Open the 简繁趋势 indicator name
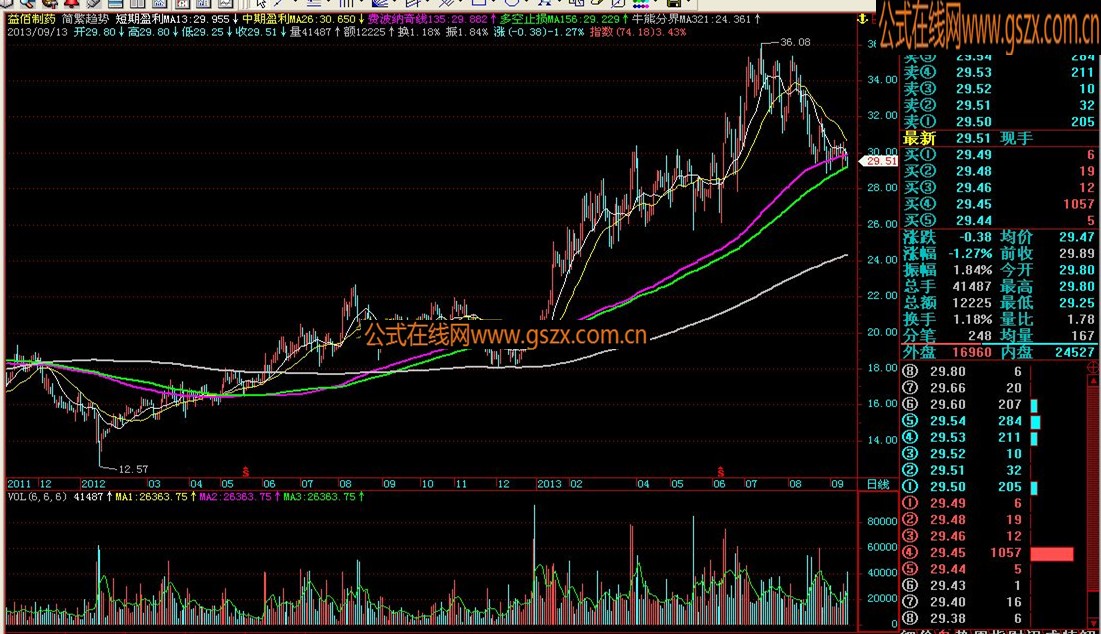 pyautogui.click(x=85, y=19)
